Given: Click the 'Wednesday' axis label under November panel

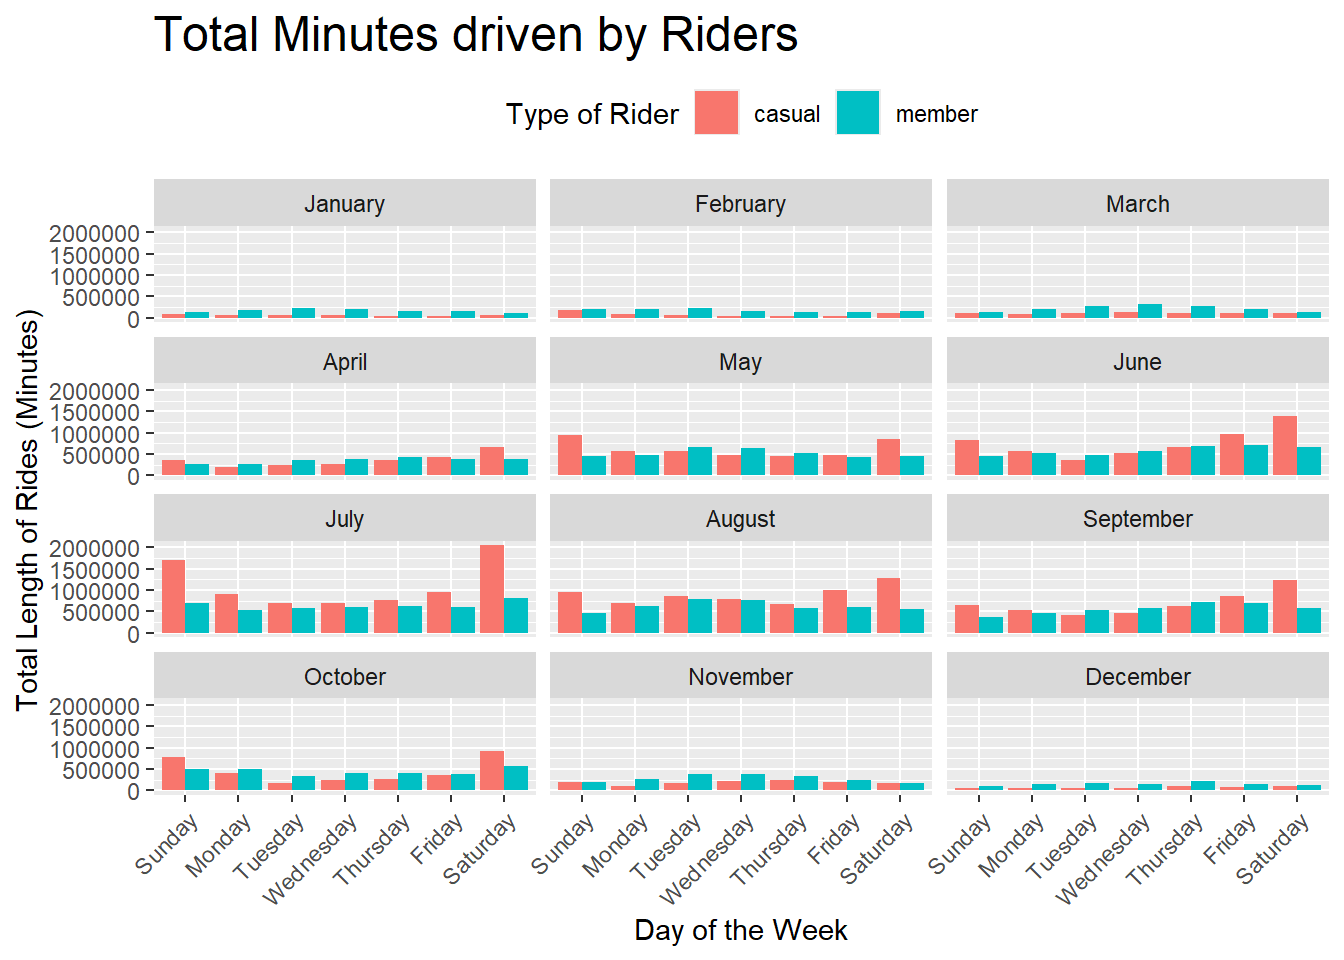Looking at the screenshot, I should click(707, 858).
